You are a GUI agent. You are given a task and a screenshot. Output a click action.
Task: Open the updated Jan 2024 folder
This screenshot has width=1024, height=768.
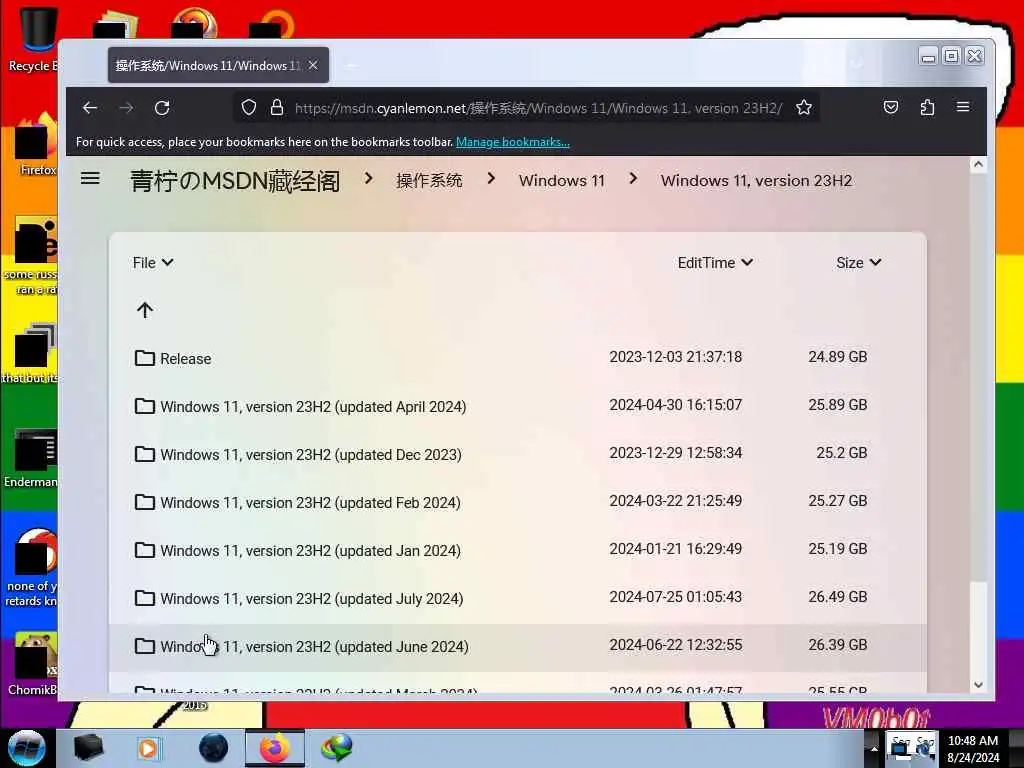pyautogui.click(x=310, y=551)
